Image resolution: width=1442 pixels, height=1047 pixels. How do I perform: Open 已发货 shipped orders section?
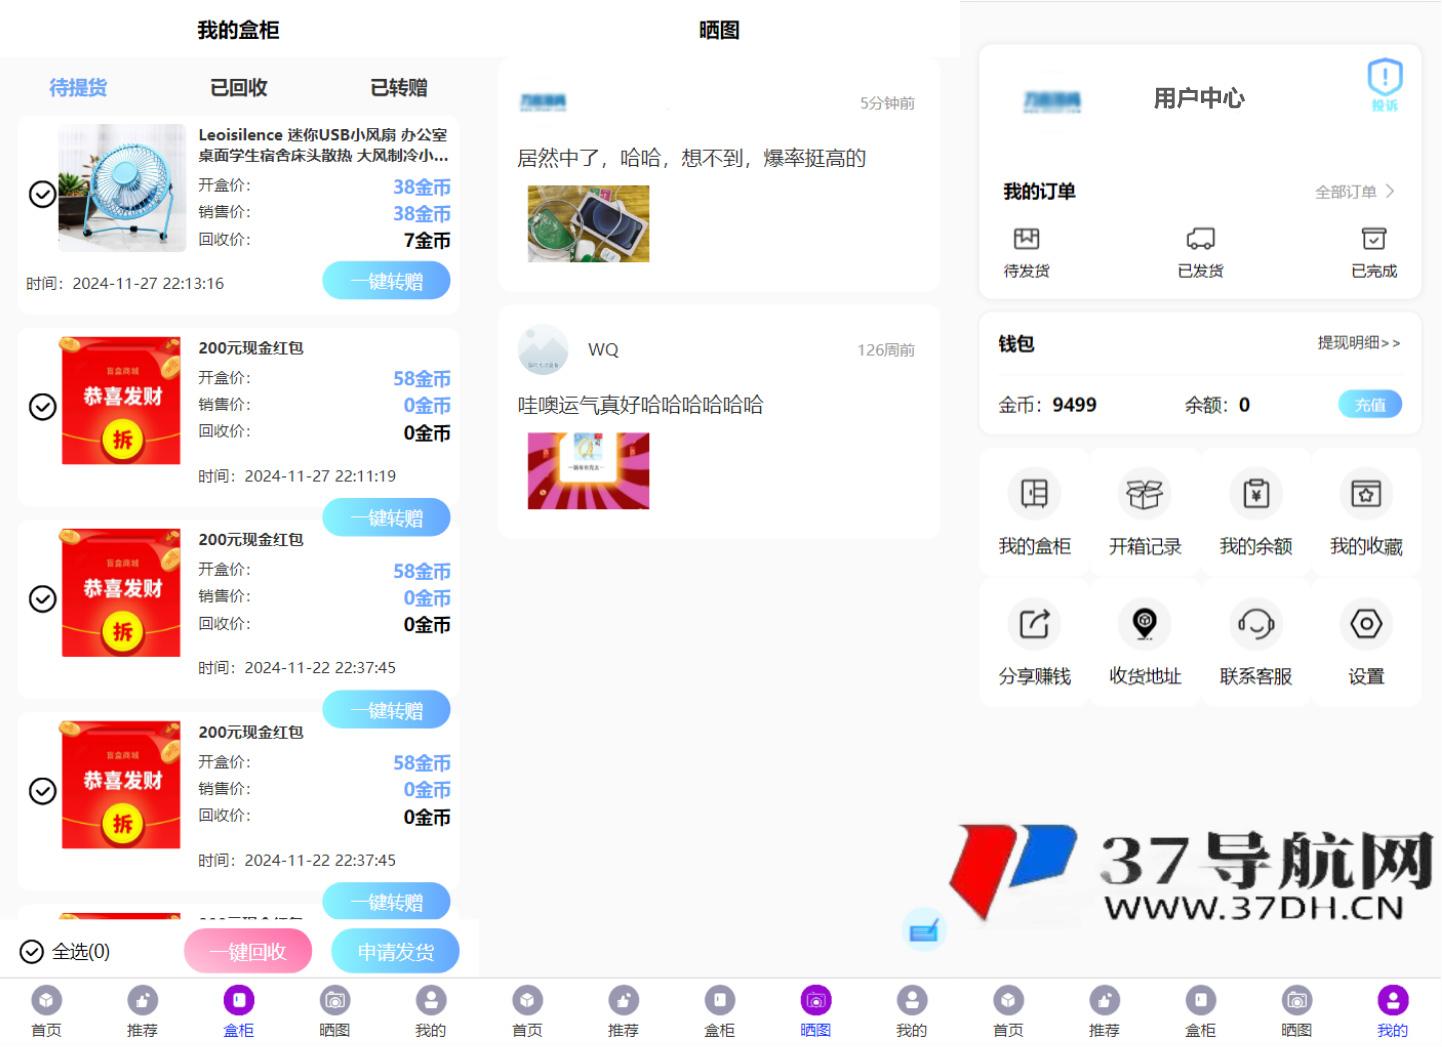pos(1199,250)
